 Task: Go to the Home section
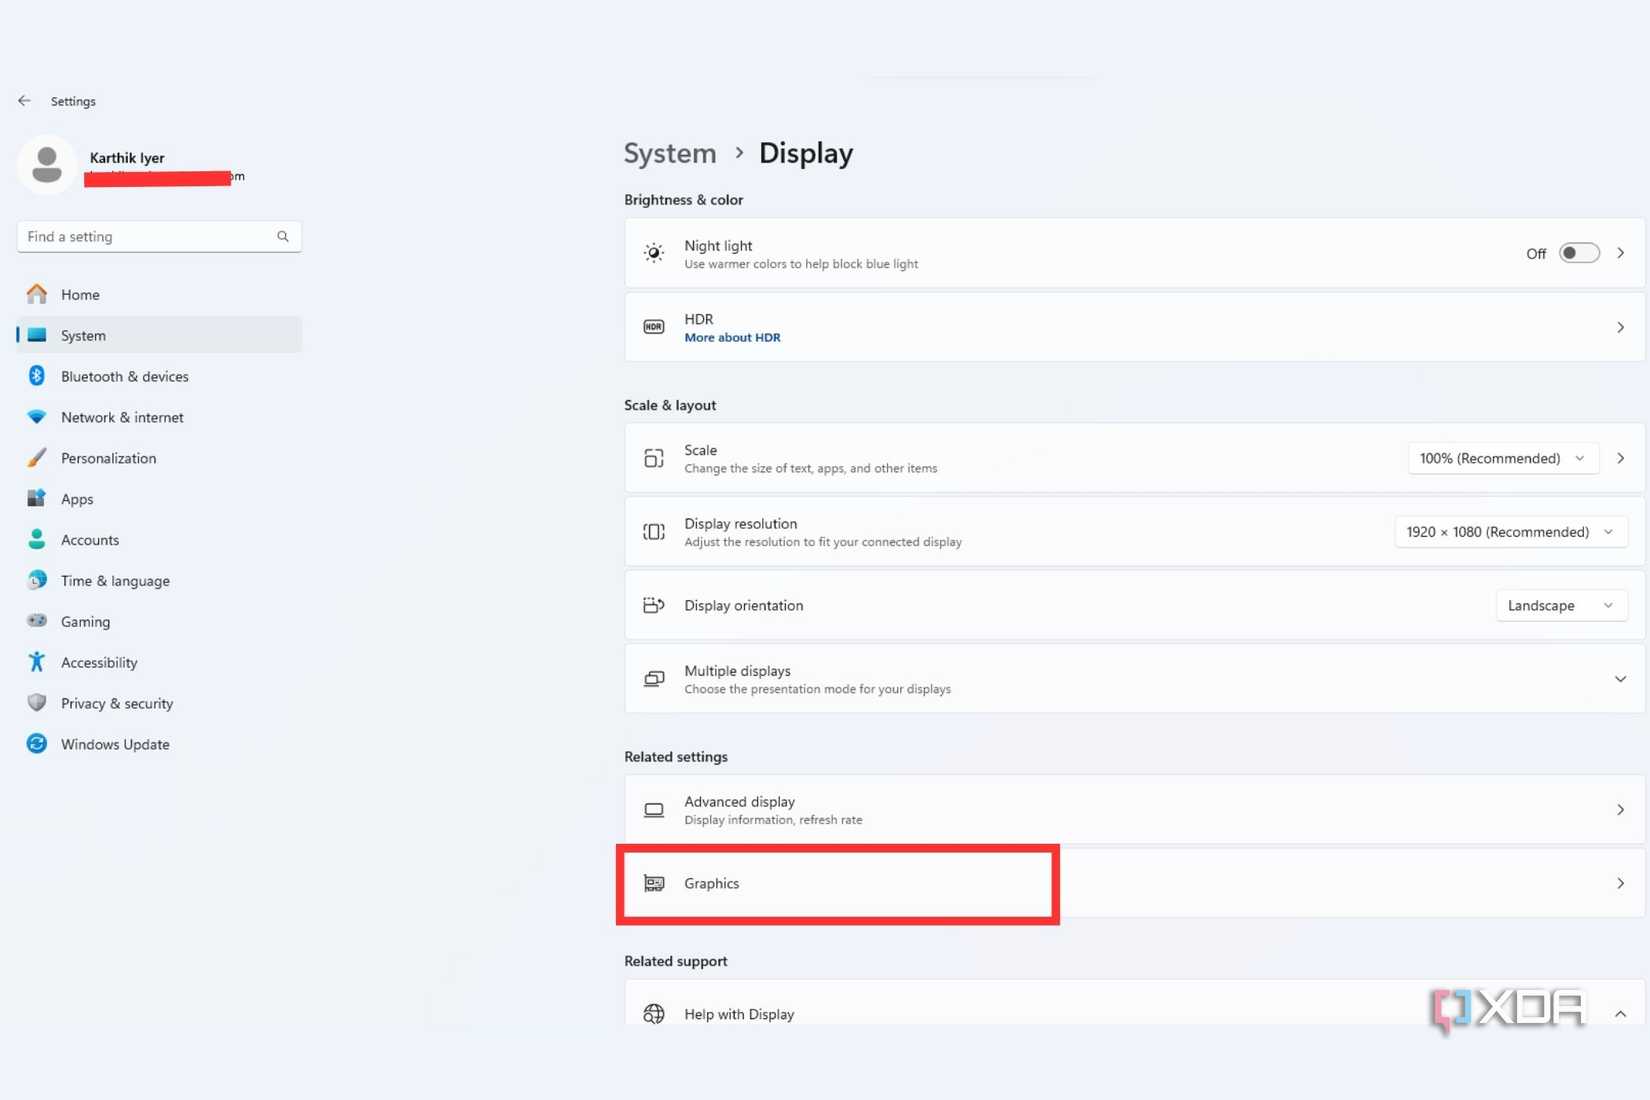(x=80, y=294)
